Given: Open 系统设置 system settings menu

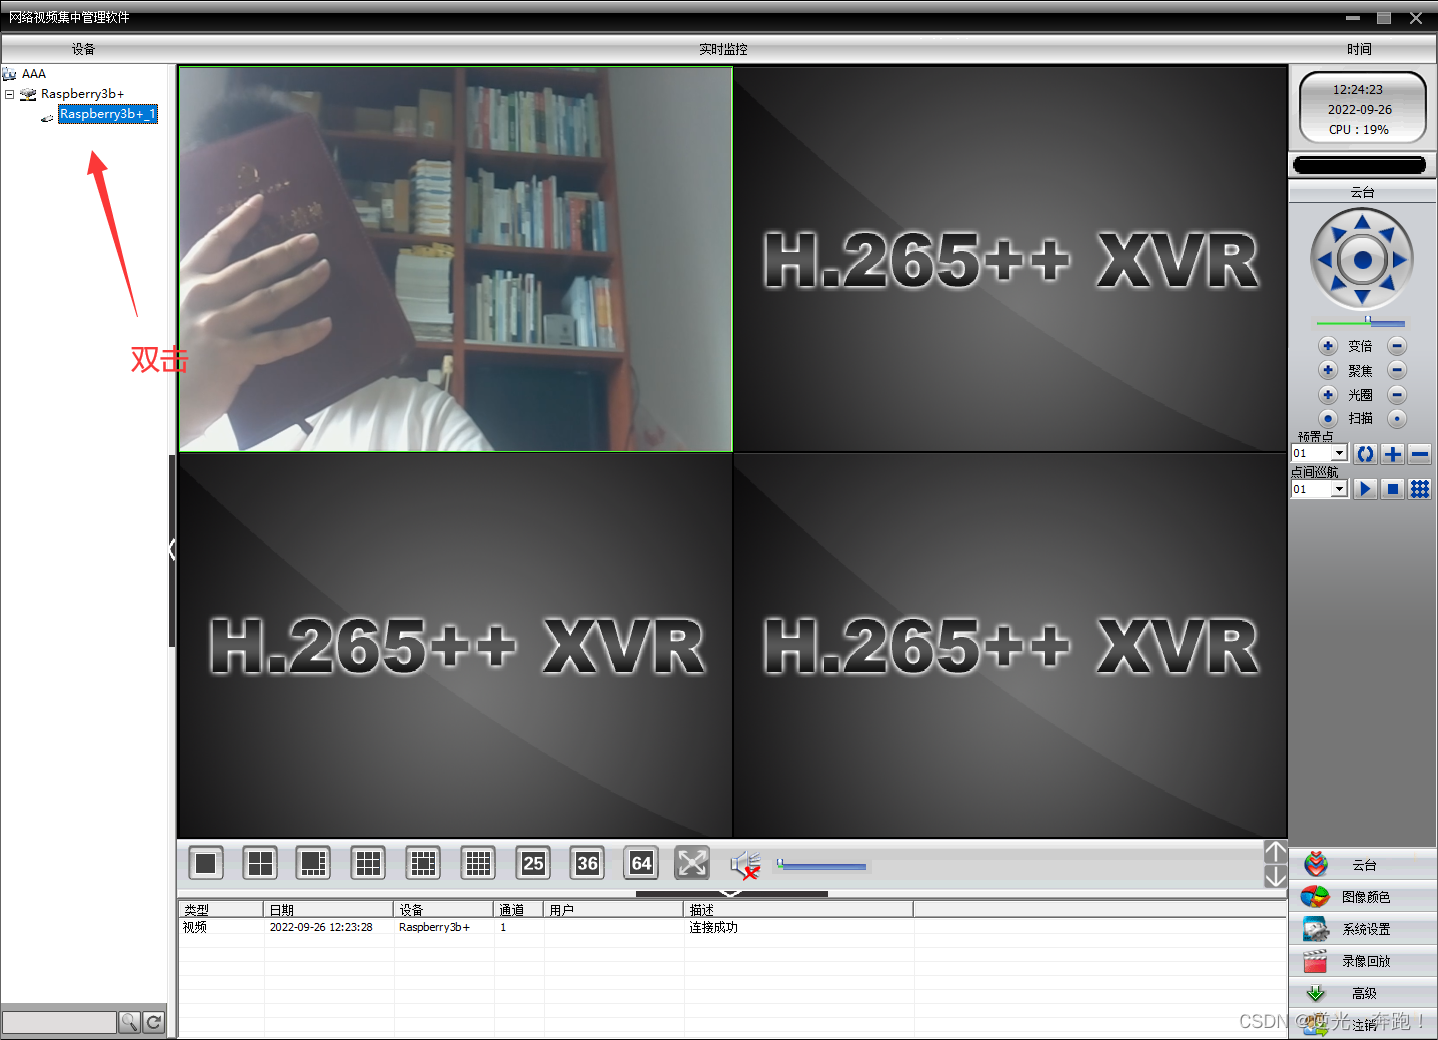Looking at the screenshot, I should click(x=1363, y=929).
